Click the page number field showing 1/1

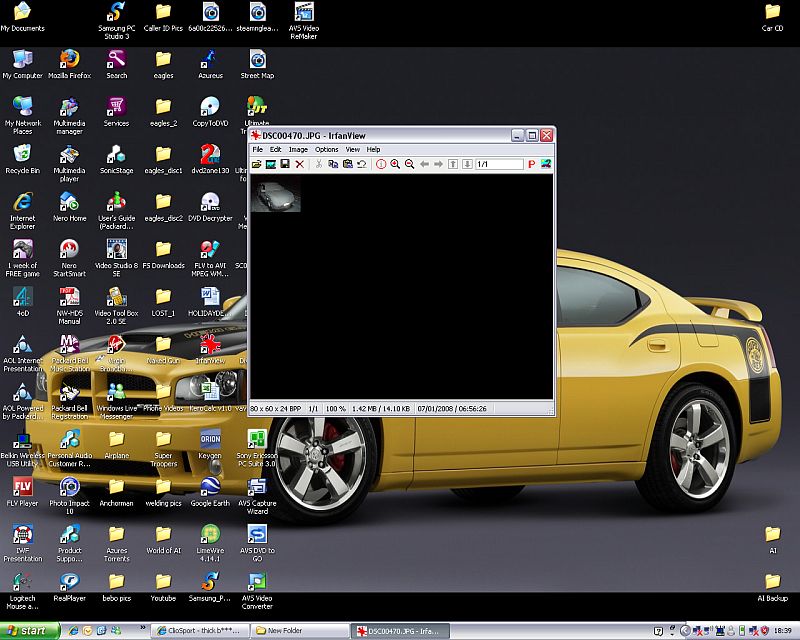coord(498,164)
